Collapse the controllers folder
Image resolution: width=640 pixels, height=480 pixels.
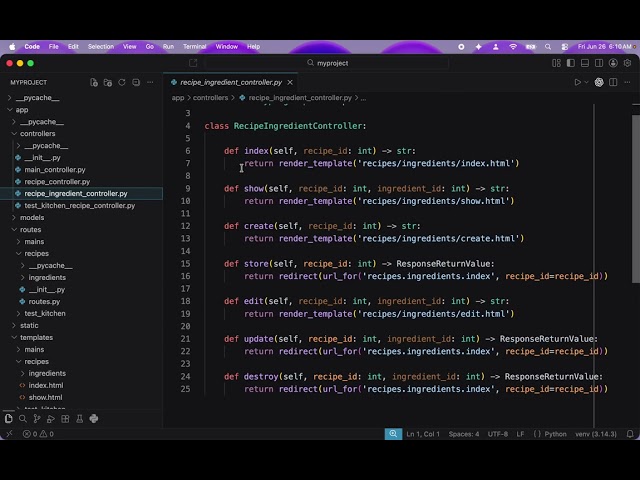point(38,134)
